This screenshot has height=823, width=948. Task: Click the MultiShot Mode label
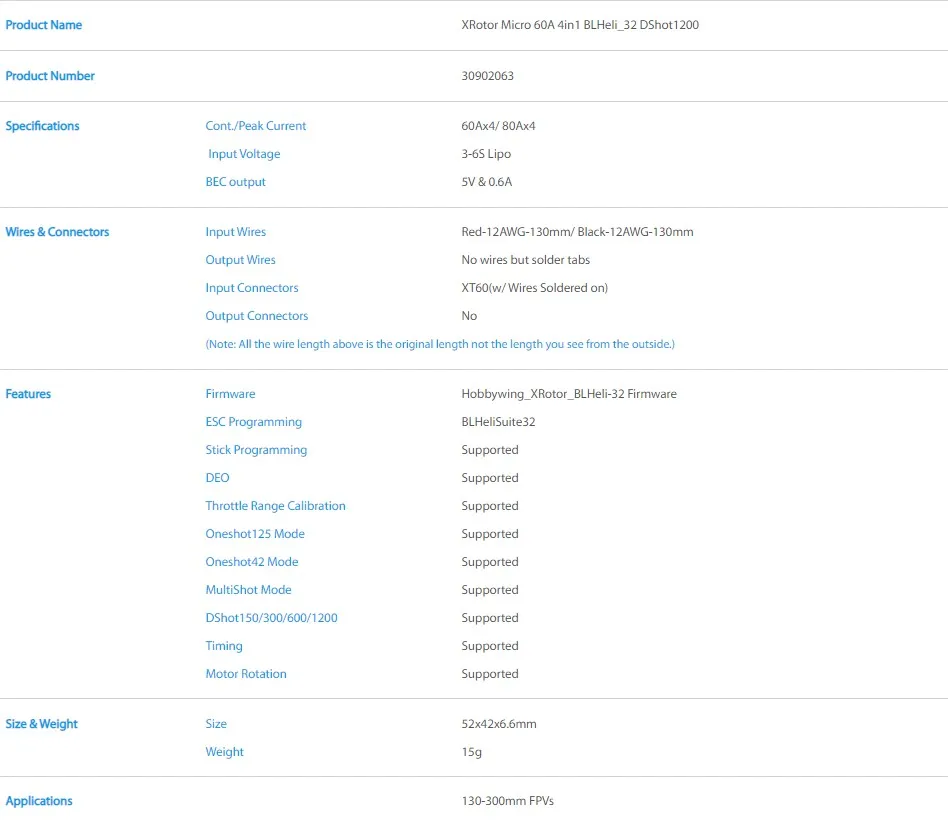248,590
